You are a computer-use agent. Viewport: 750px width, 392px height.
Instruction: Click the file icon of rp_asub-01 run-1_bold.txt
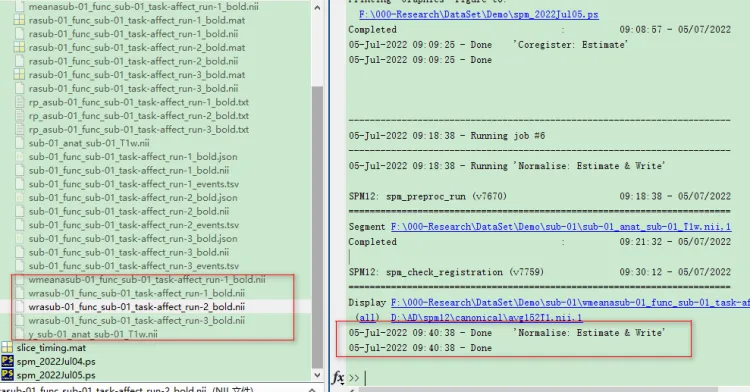tap(19, 102)
